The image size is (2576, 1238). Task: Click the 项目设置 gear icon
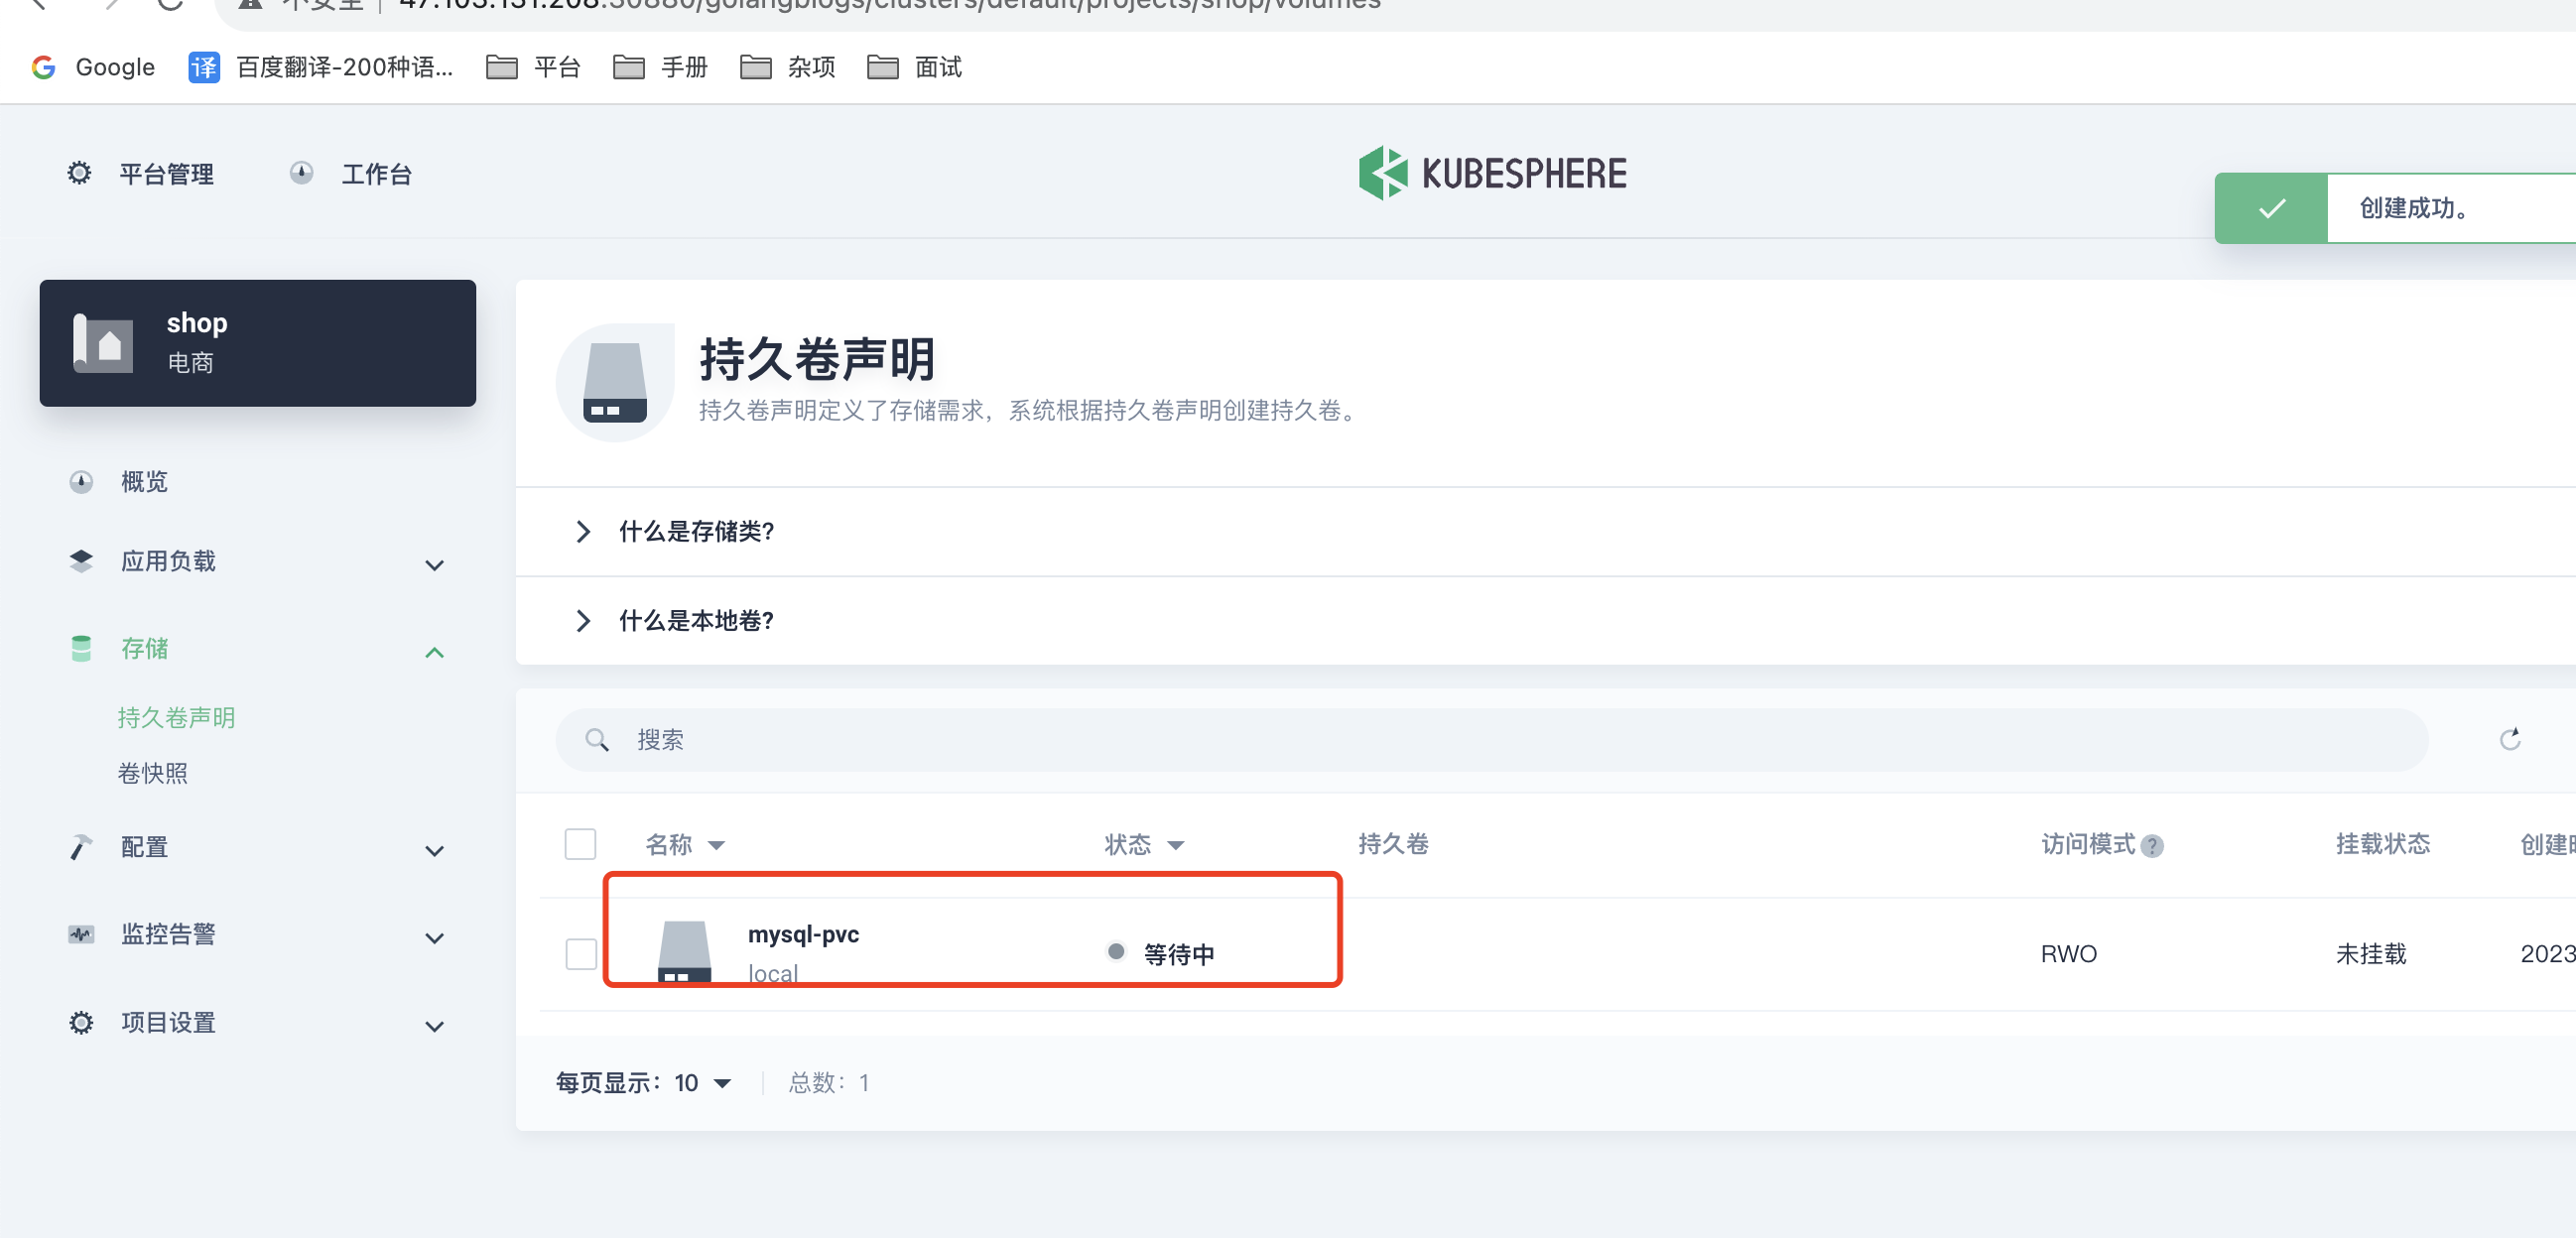point(81,1023)
